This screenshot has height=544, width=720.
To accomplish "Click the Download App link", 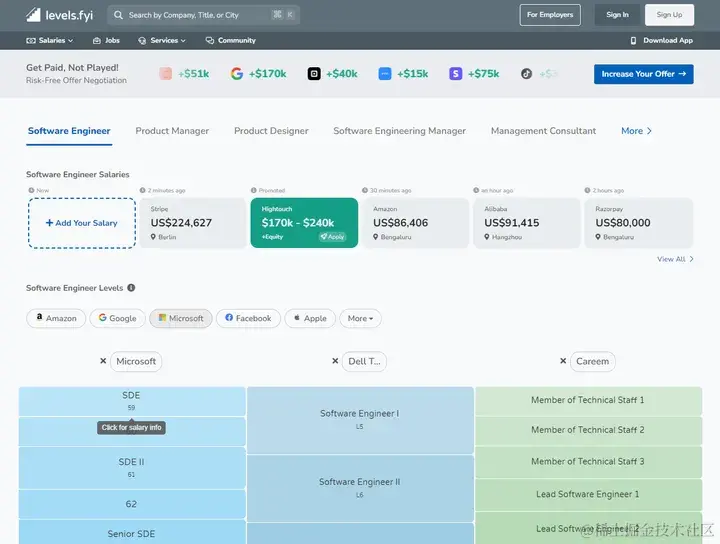I will [x=662, y=40].
